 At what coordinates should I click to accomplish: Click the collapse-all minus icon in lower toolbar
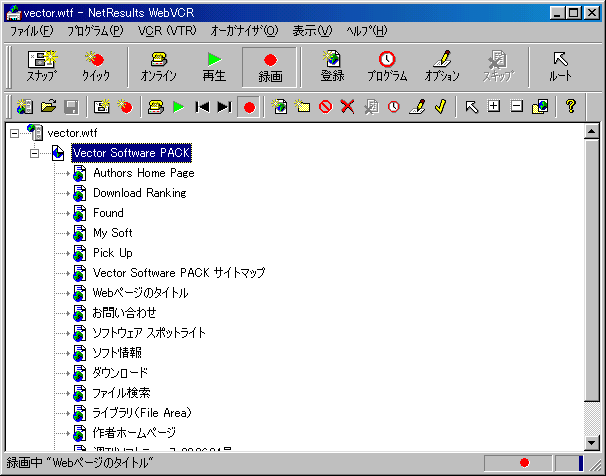tap(517, 106)
